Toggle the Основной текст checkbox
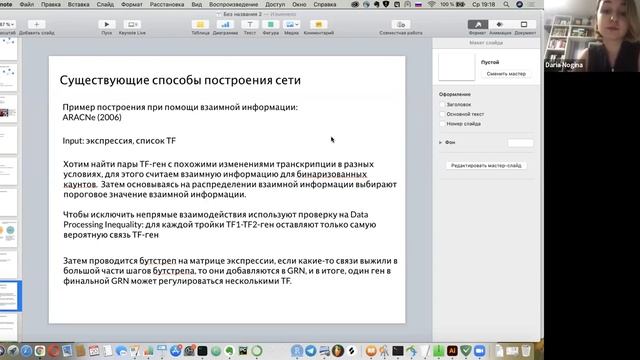640x360 pixels. 442,114
